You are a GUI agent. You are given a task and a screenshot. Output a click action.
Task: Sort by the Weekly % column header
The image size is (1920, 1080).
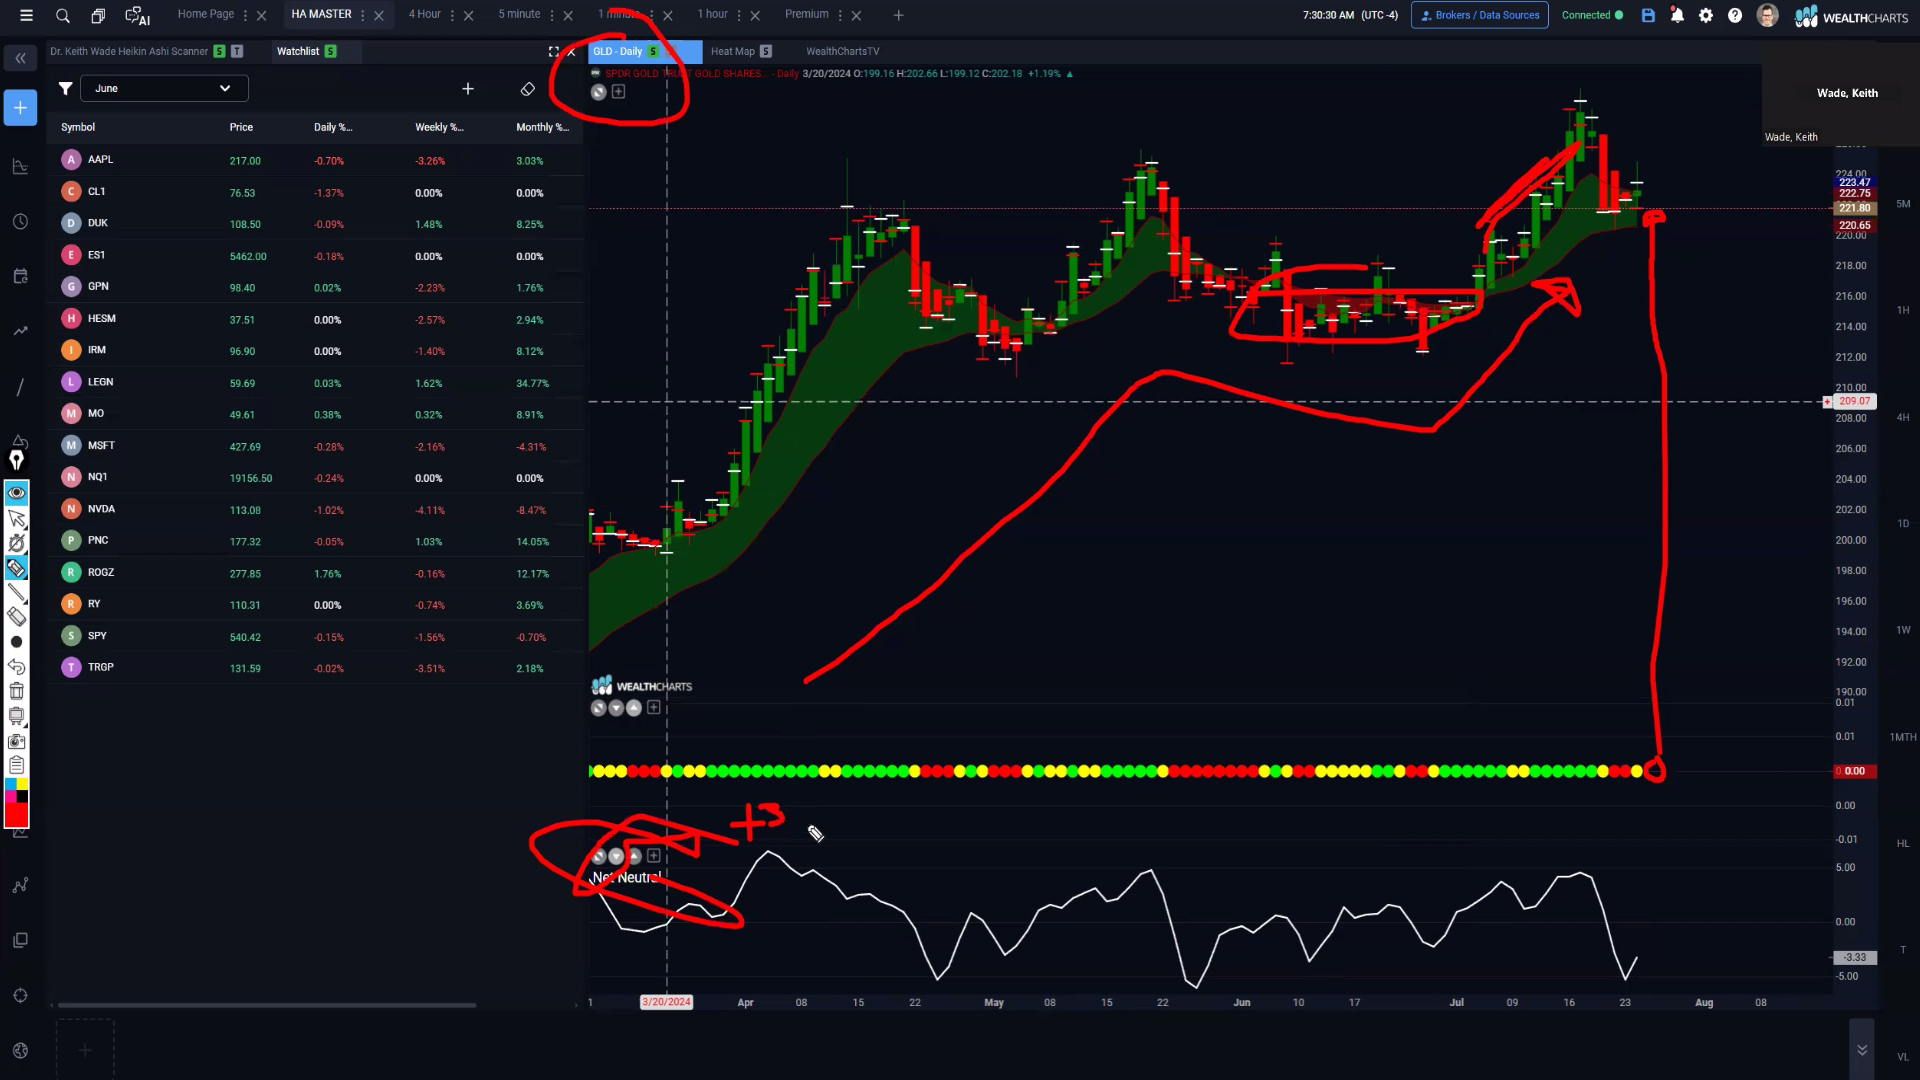tap(439, 127)
